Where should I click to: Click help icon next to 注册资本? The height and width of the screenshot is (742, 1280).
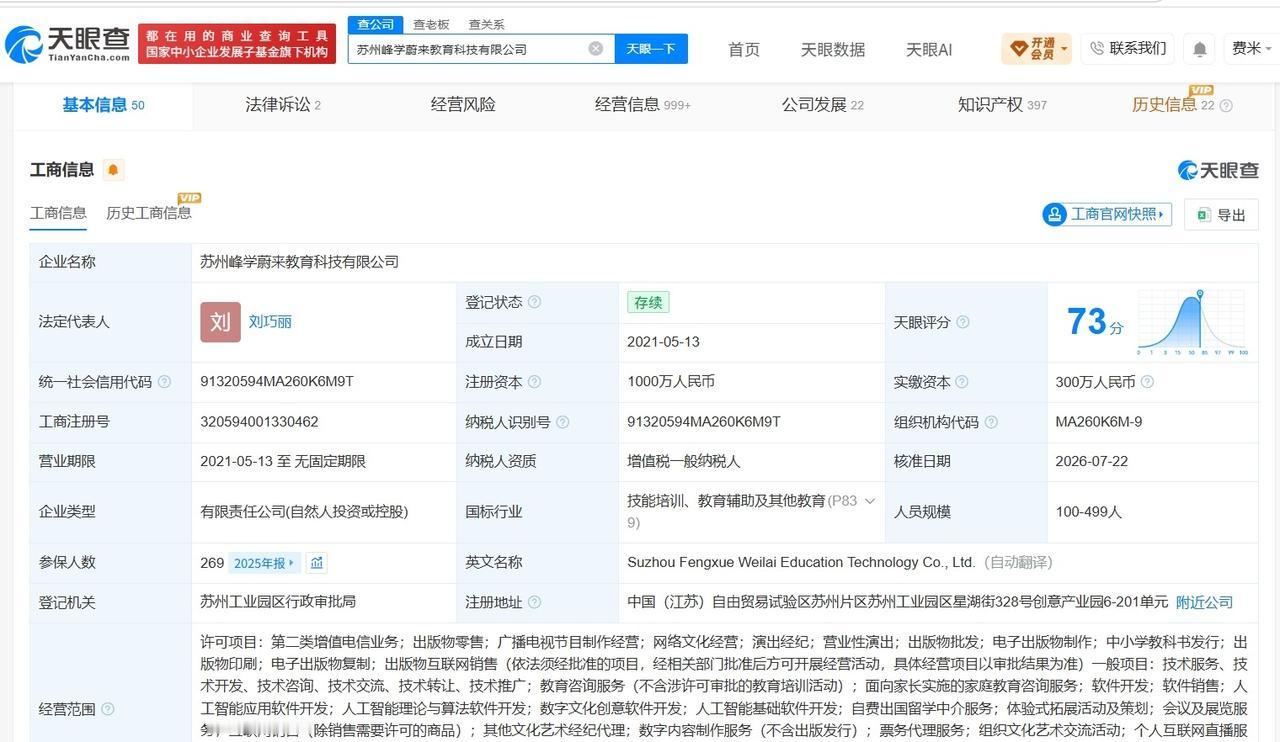(534, 382)
